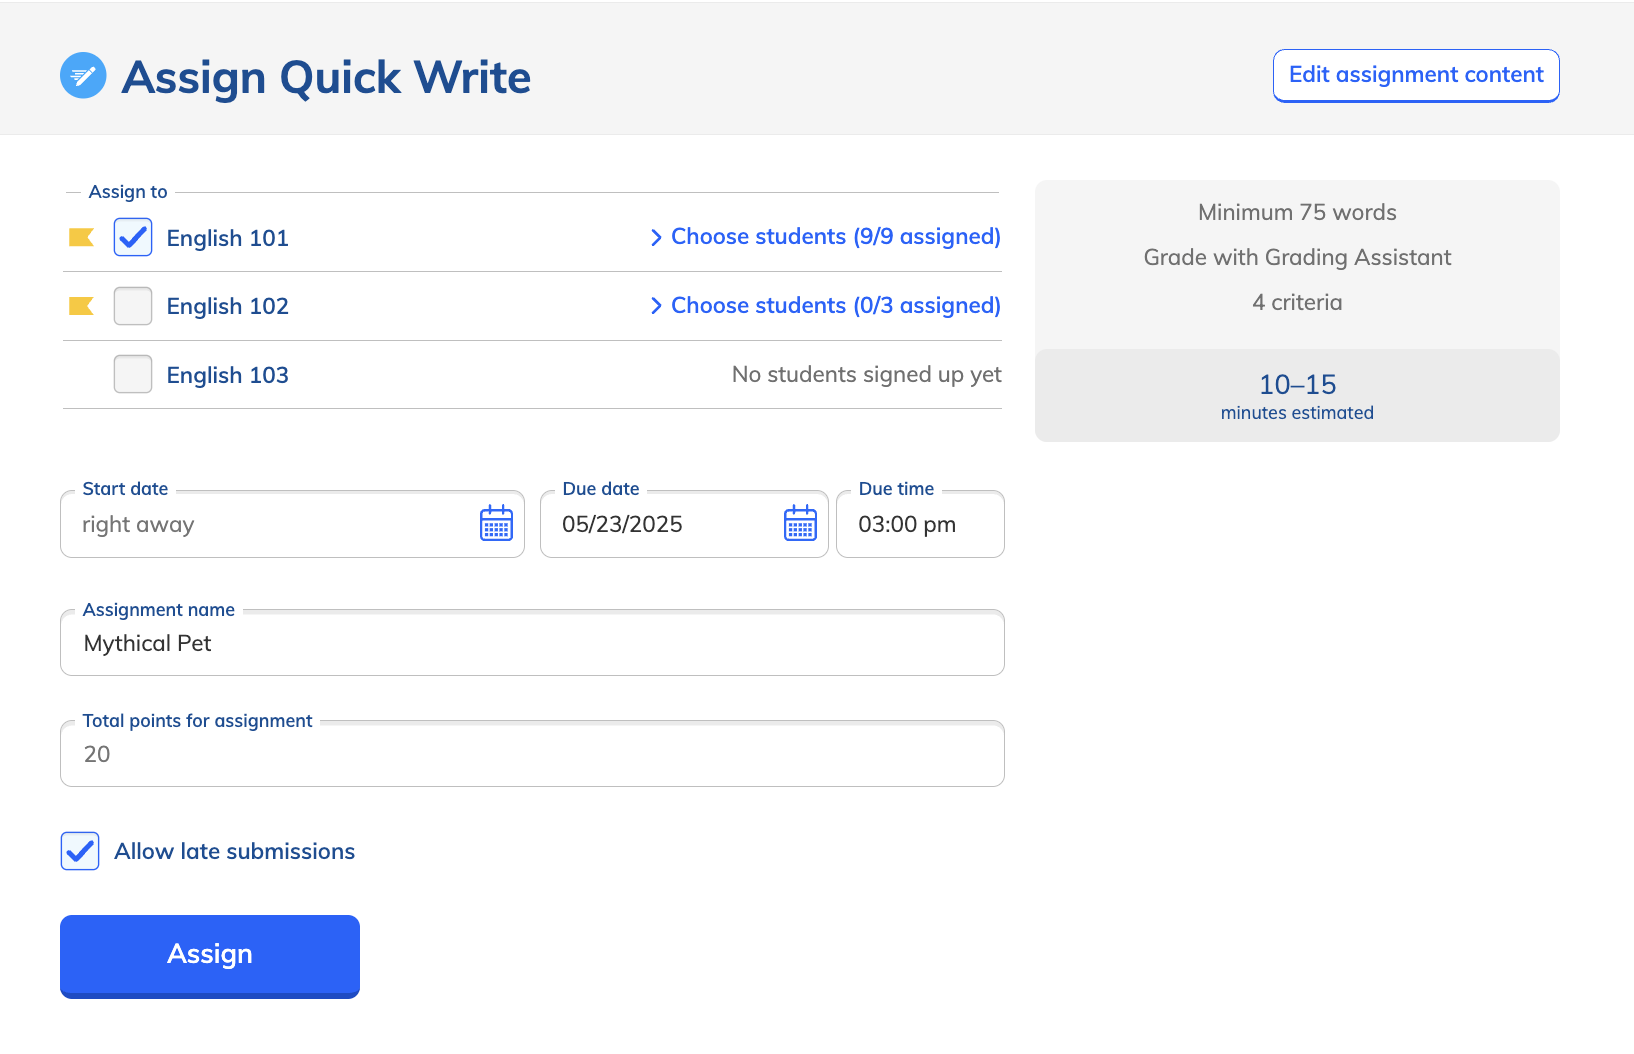Click the flag icon next to English 102
Image resolution: width=1634 pixels, height=1054 pixels.
click(x=81, y=306)
